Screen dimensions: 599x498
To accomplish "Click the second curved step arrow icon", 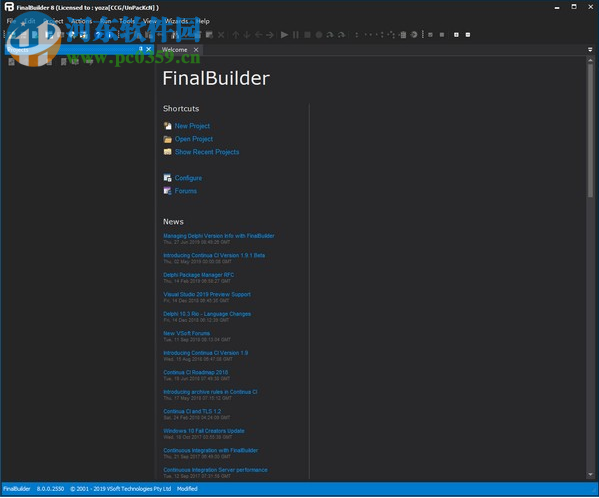I will 341,35.
